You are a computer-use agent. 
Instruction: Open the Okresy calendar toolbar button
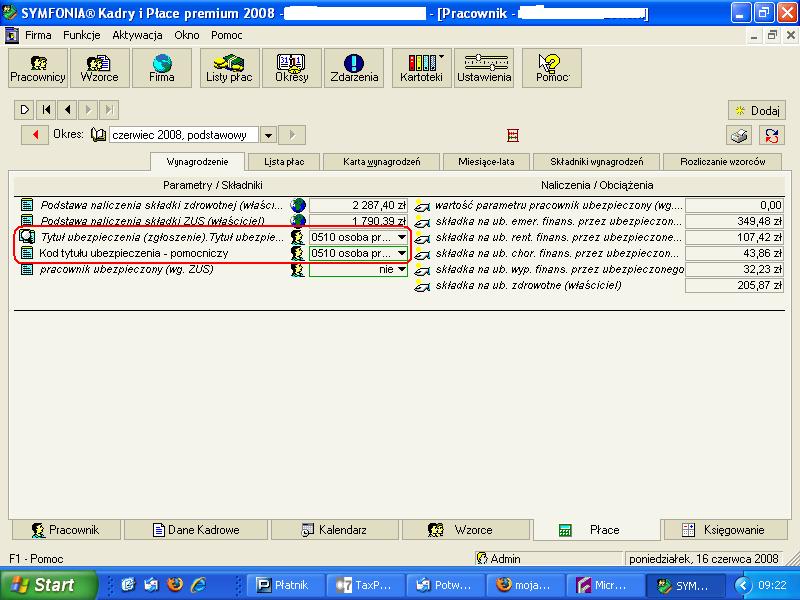[x=292, y=68]
